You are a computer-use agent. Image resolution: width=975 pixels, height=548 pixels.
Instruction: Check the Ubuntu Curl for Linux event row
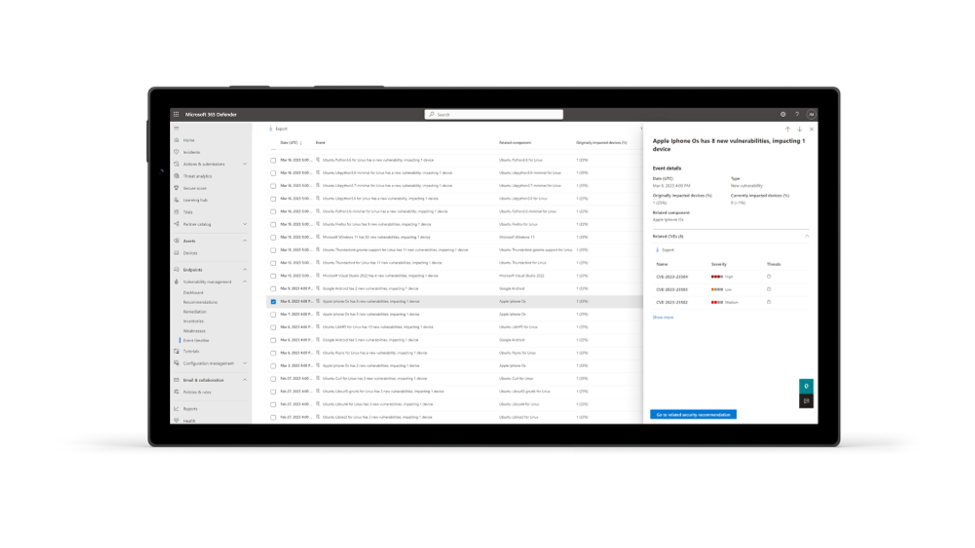[x=273, y=379]
